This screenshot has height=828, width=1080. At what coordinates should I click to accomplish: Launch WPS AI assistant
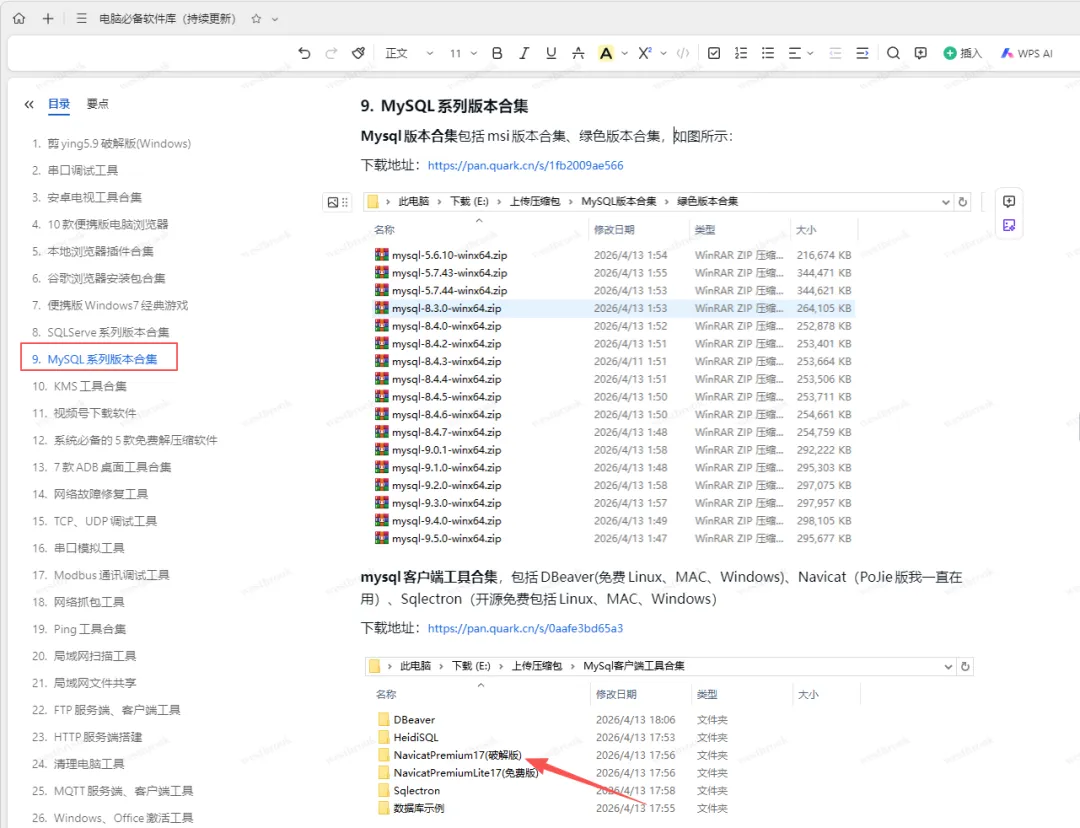click(x=1027, y=53)
